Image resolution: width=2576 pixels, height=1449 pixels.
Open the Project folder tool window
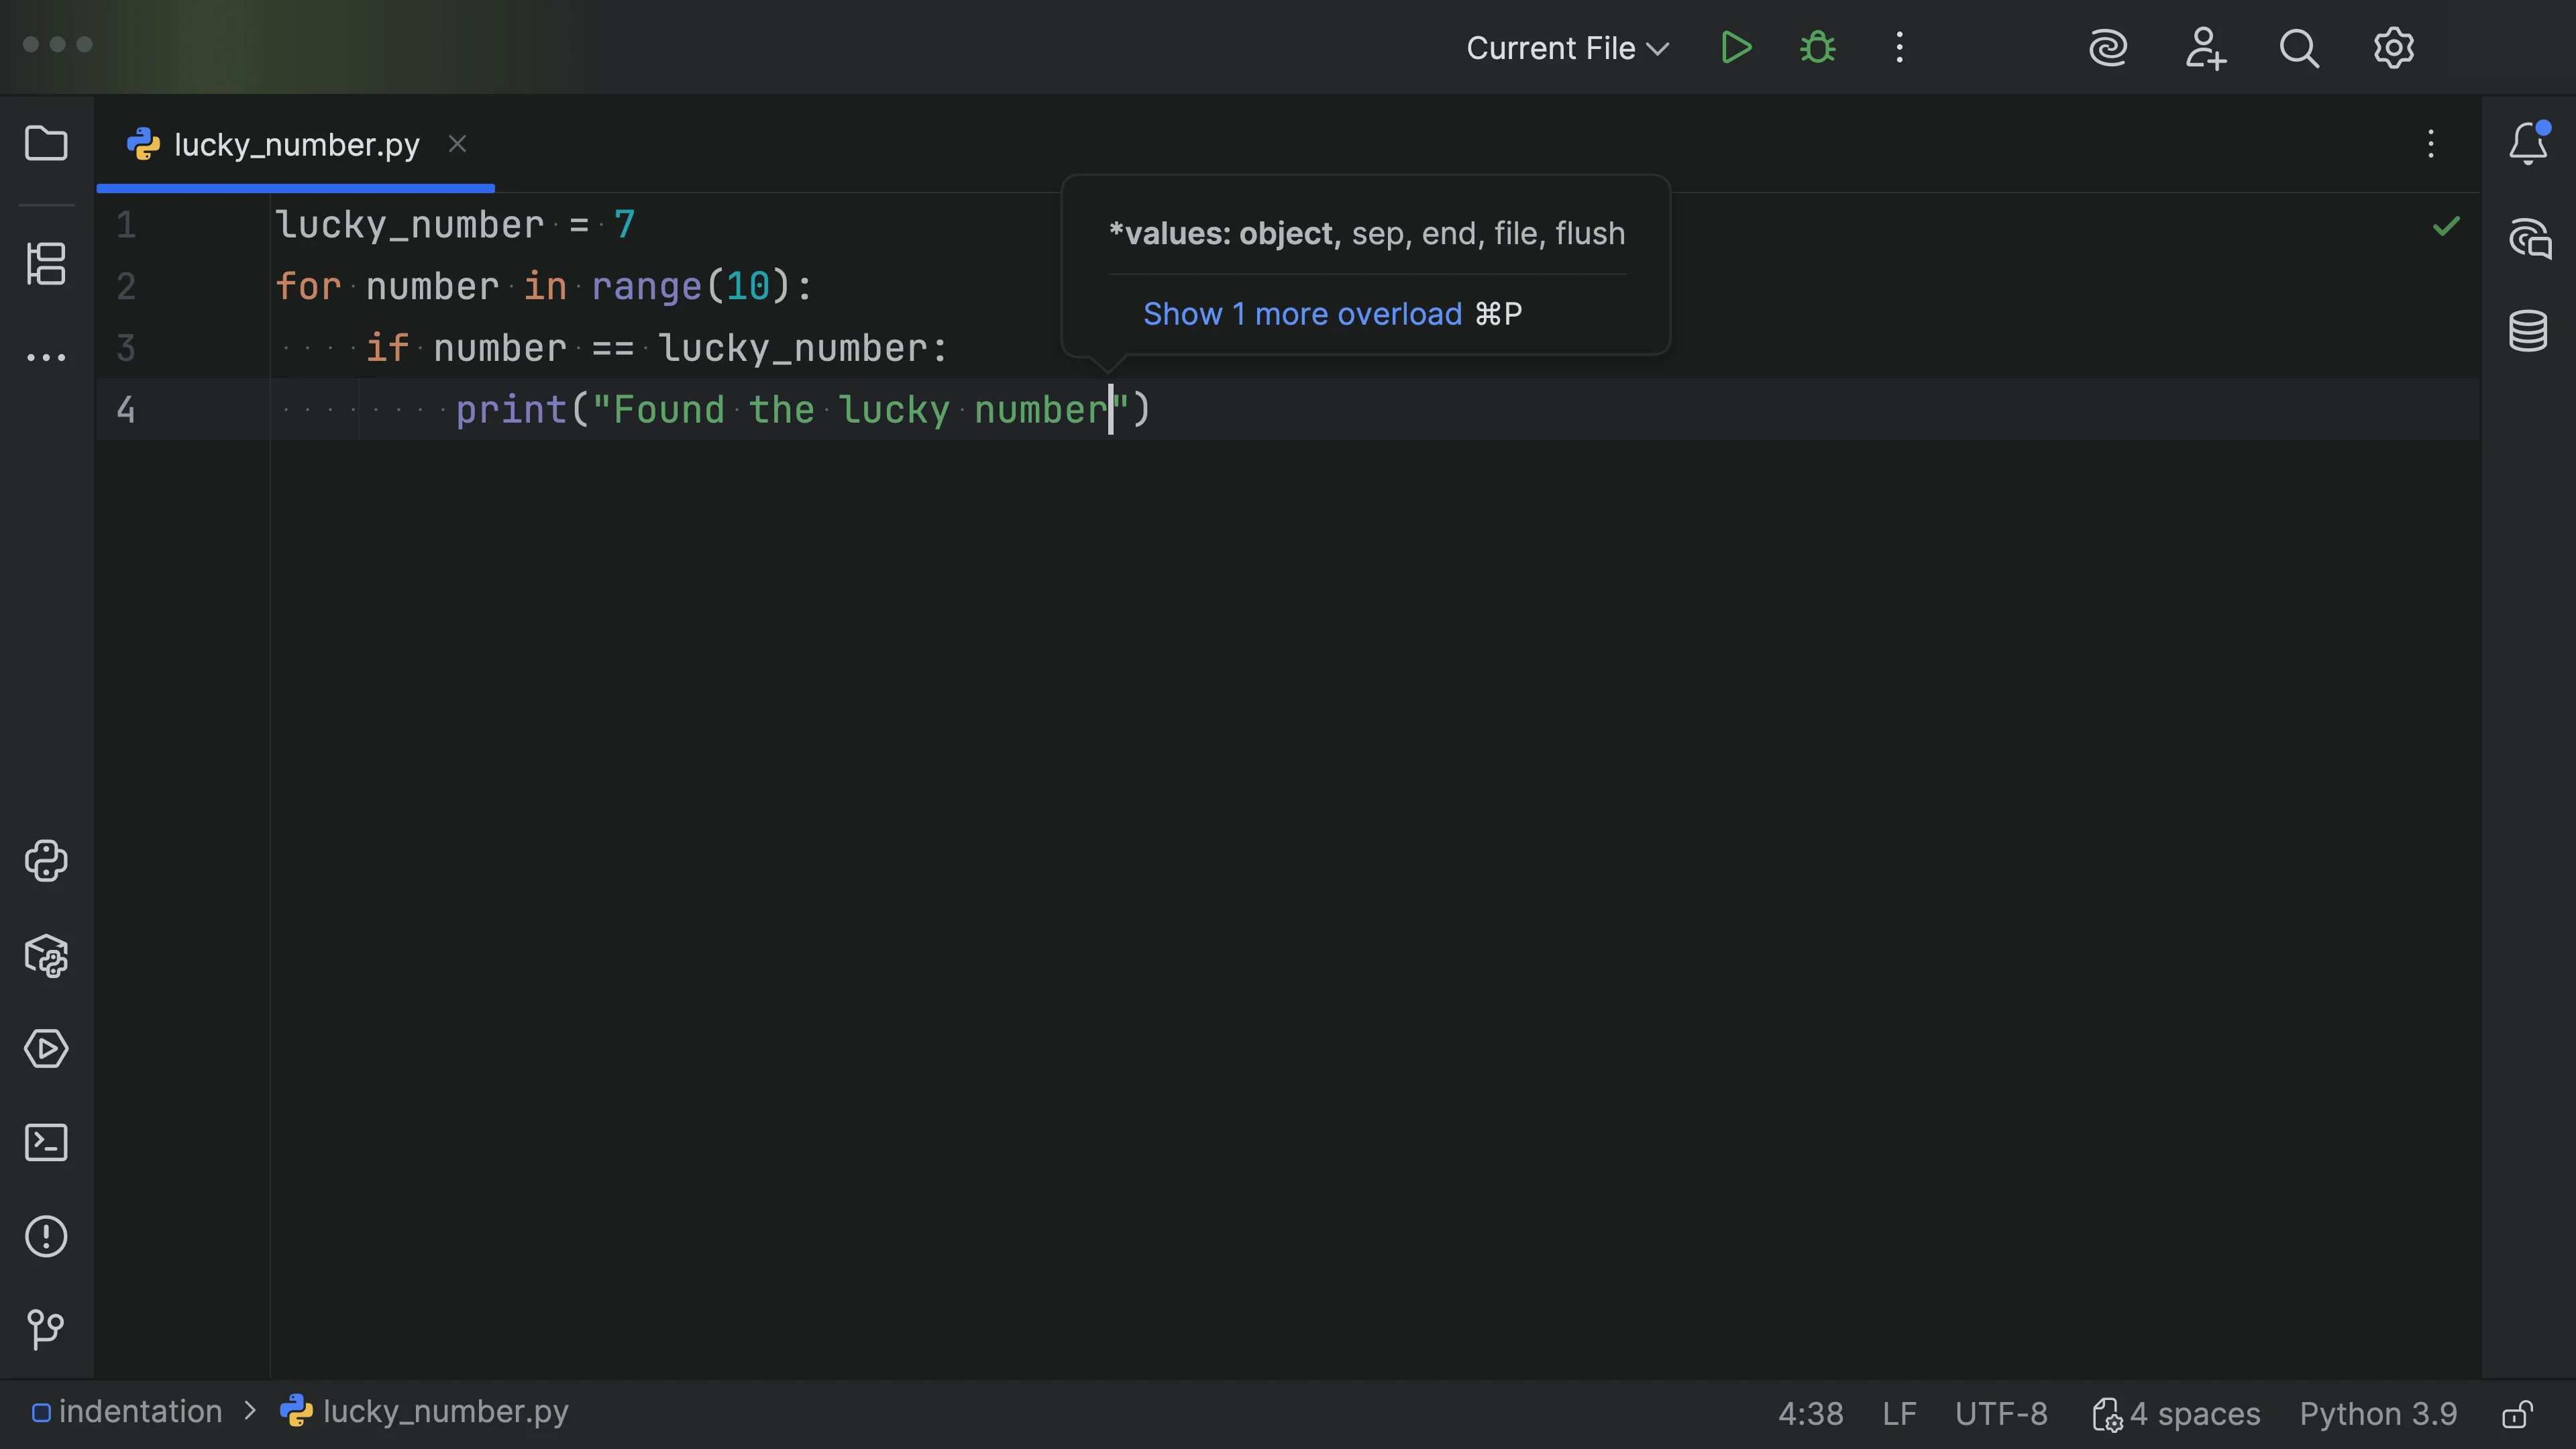46,143
